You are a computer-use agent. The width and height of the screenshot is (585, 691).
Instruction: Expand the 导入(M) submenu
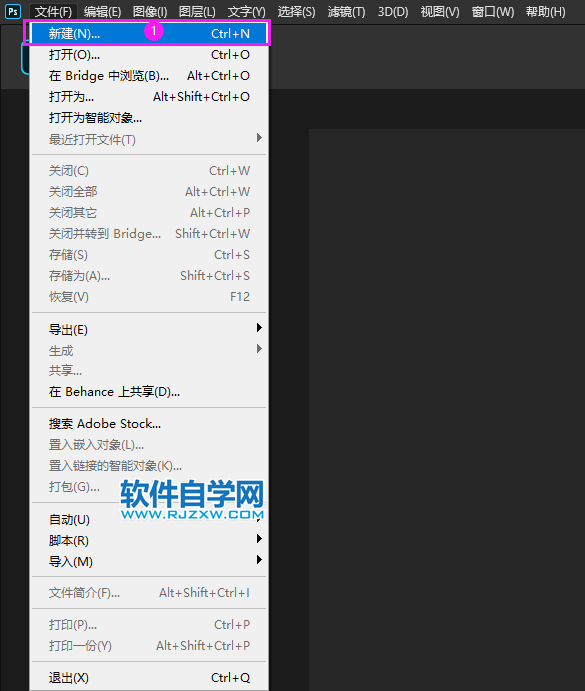[x=149, y=561]
